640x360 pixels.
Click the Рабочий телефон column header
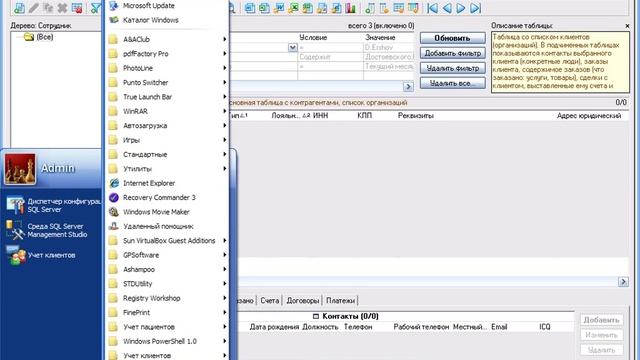click(421, 327)
